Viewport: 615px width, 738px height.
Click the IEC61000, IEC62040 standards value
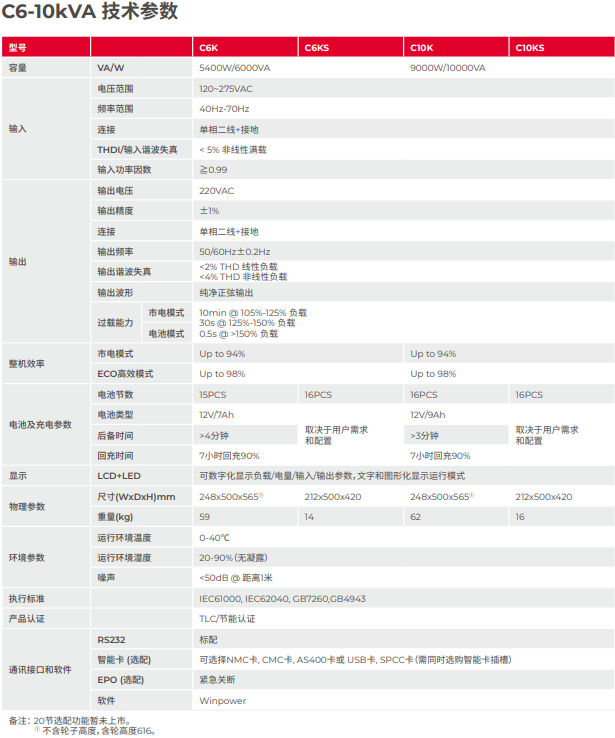(x=282, y=599)
